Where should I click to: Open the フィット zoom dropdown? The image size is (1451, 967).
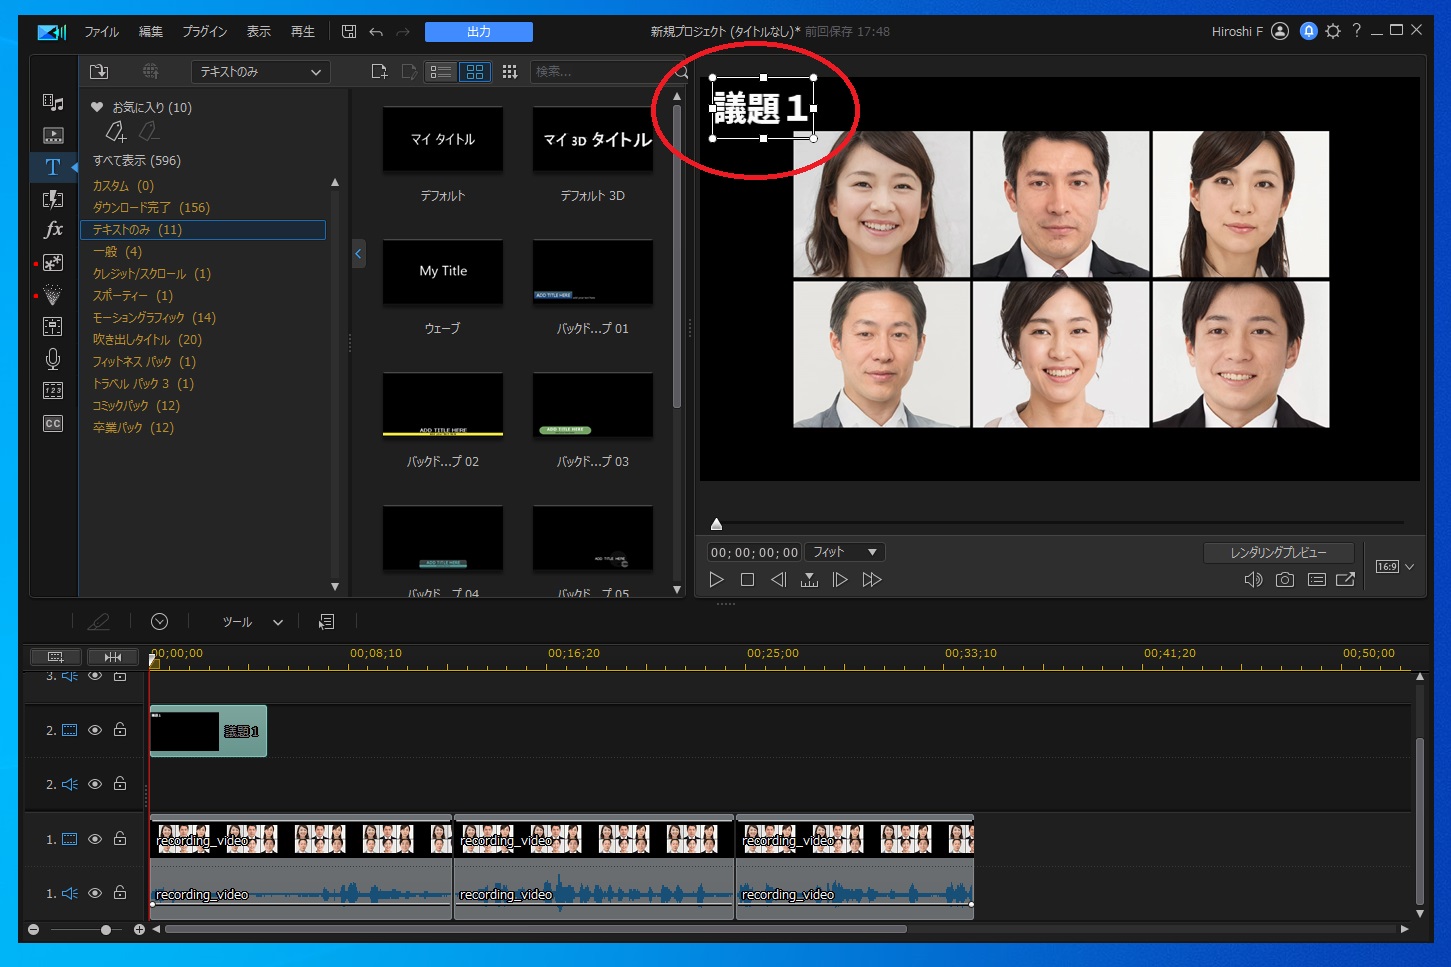844,552
